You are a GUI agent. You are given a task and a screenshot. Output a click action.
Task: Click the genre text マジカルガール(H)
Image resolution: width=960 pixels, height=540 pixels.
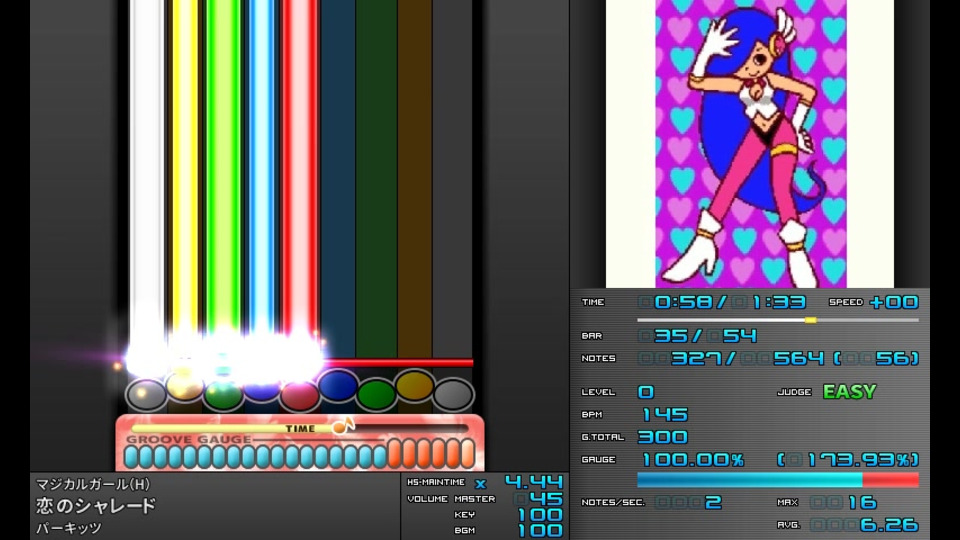(93, 484)
